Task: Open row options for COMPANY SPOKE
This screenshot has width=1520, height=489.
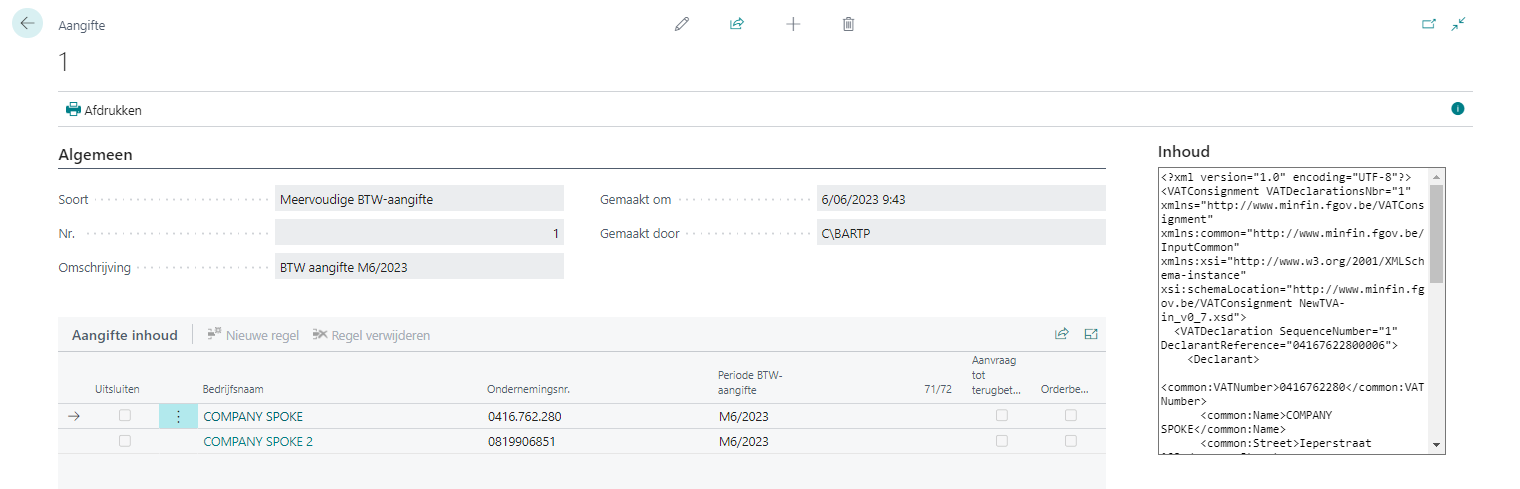Action: tap(178, 416)
